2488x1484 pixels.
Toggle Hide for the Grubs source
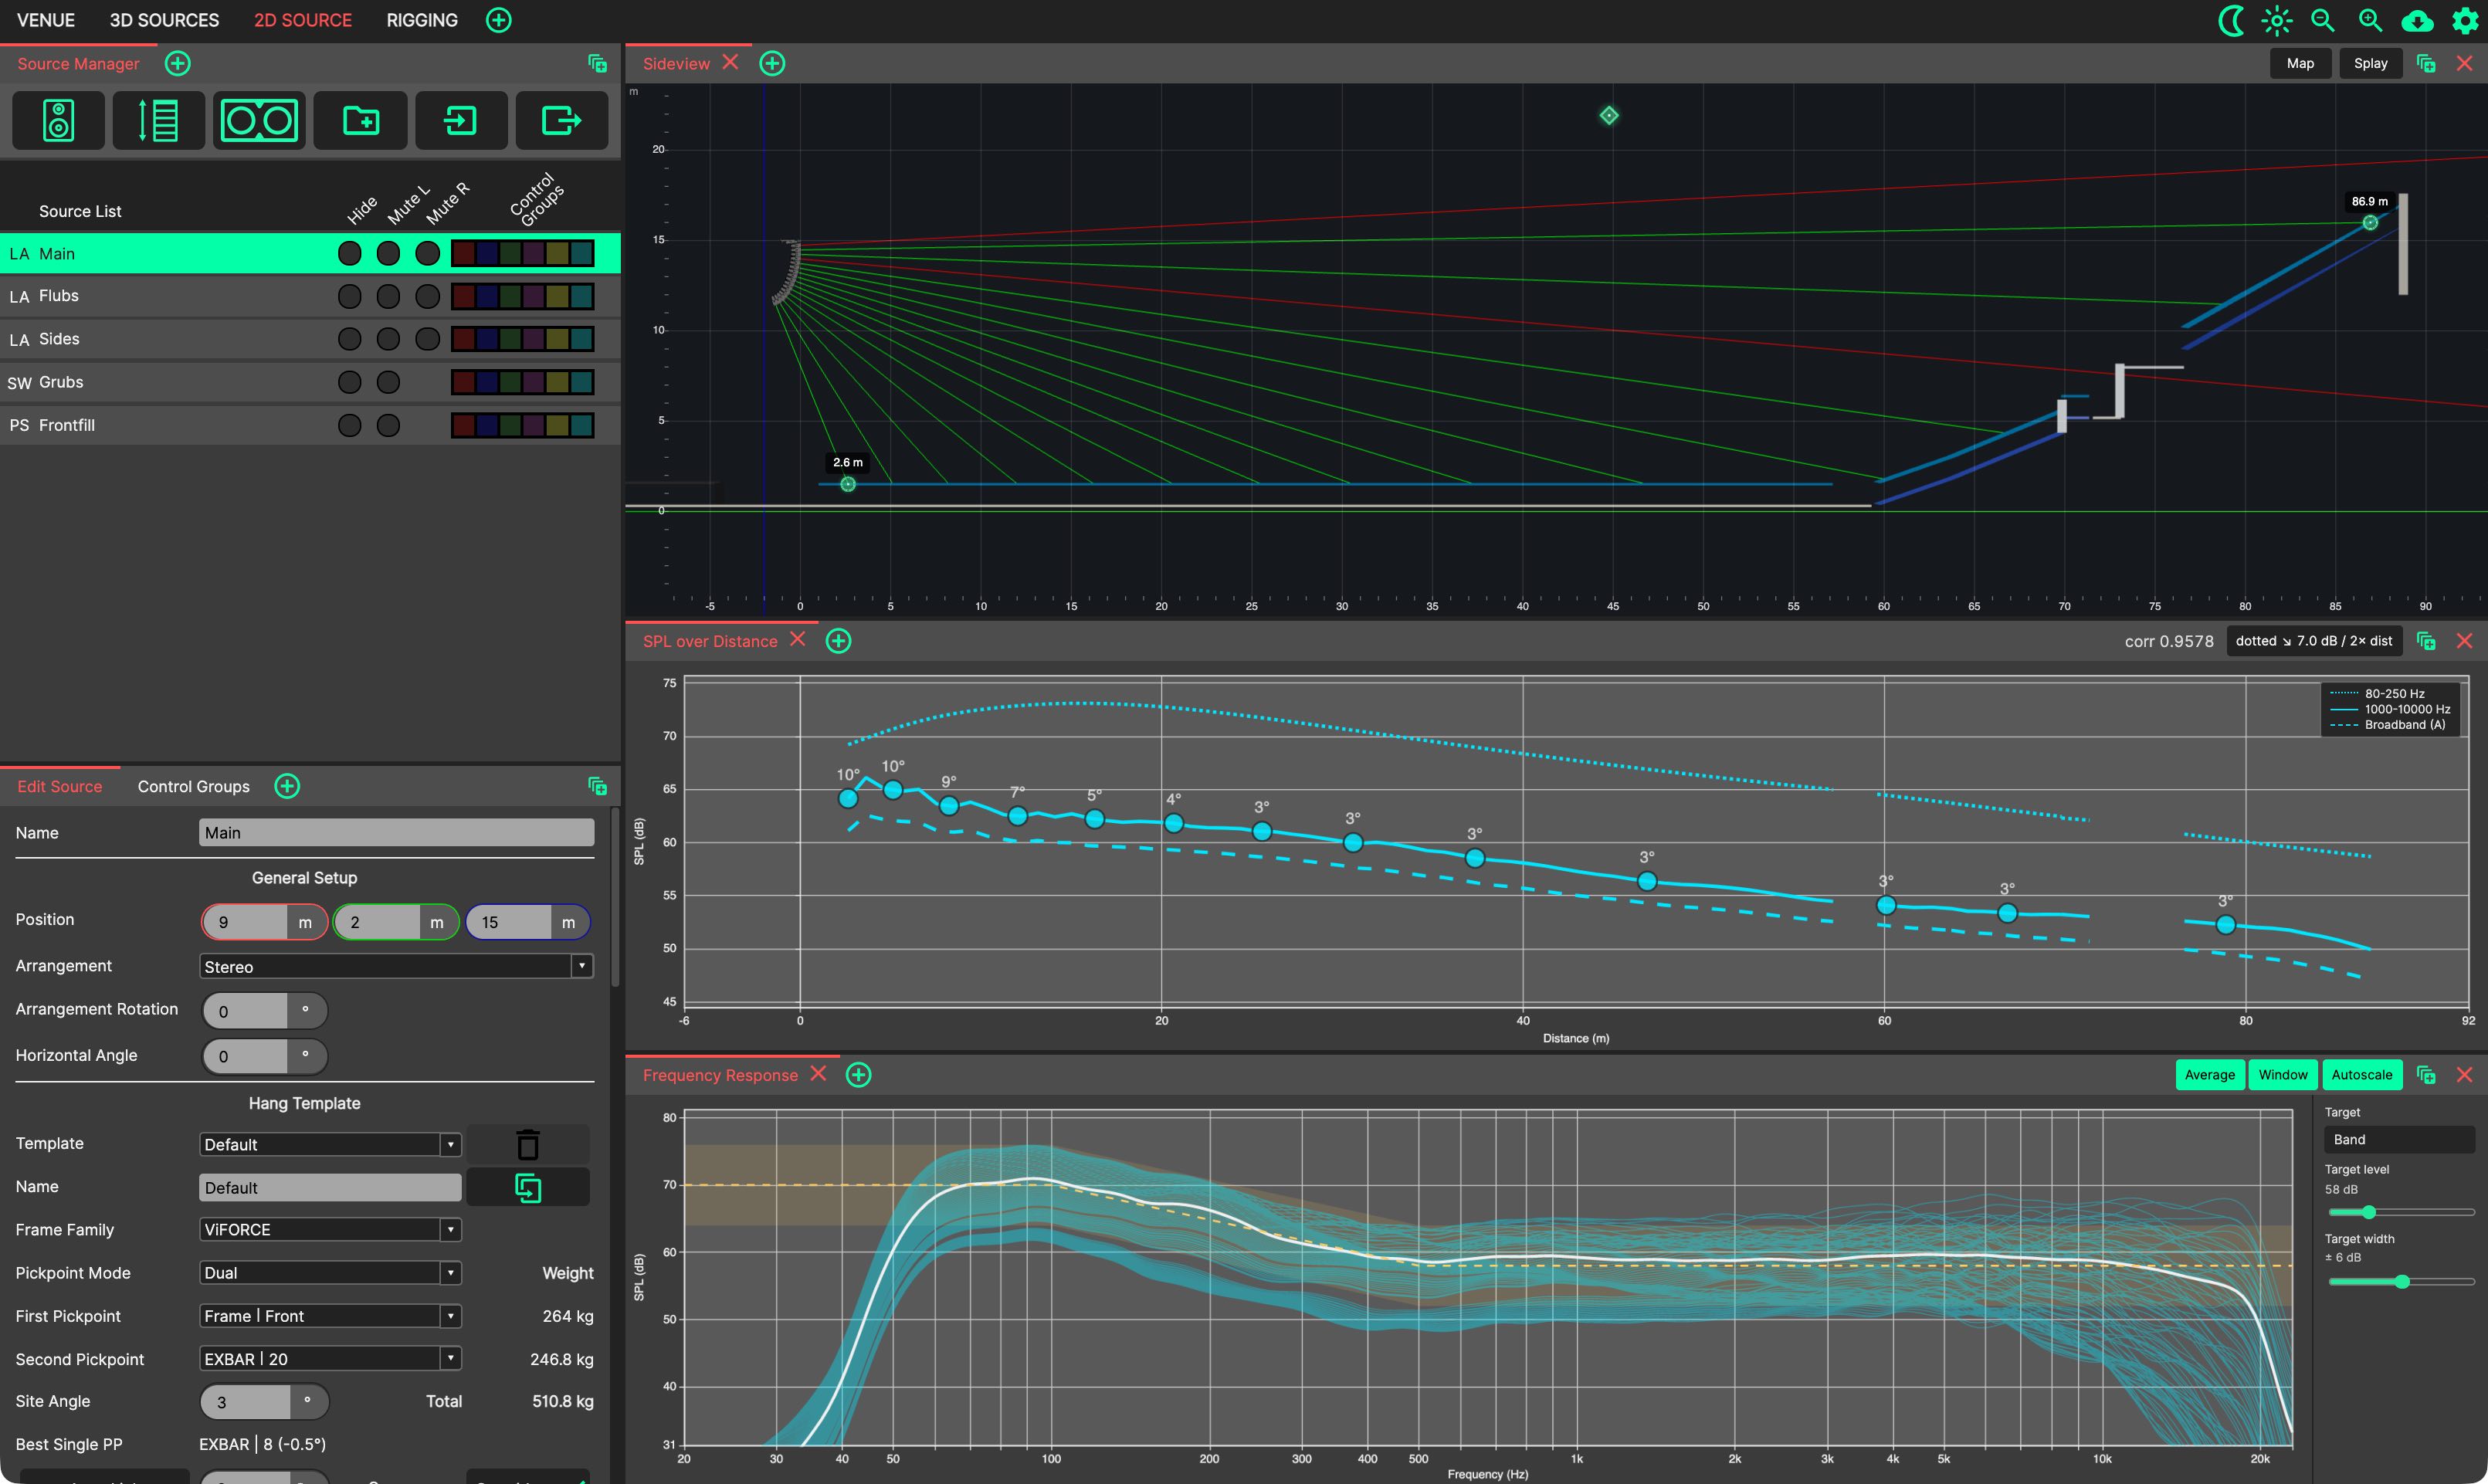349,382
